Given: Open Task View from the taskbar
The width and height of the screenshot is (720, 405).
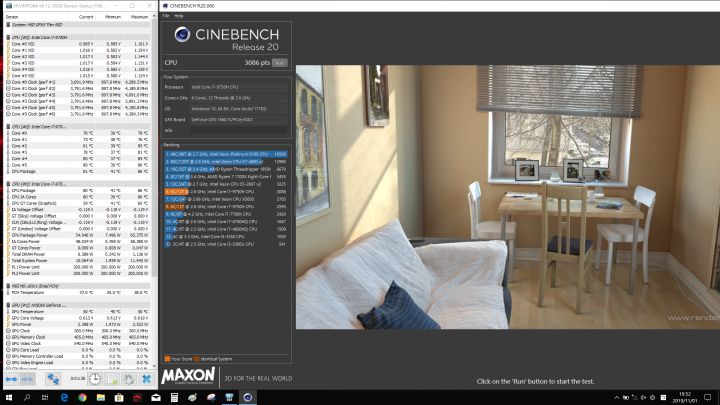Looking at the screenshot, I should tap(45, 398).
